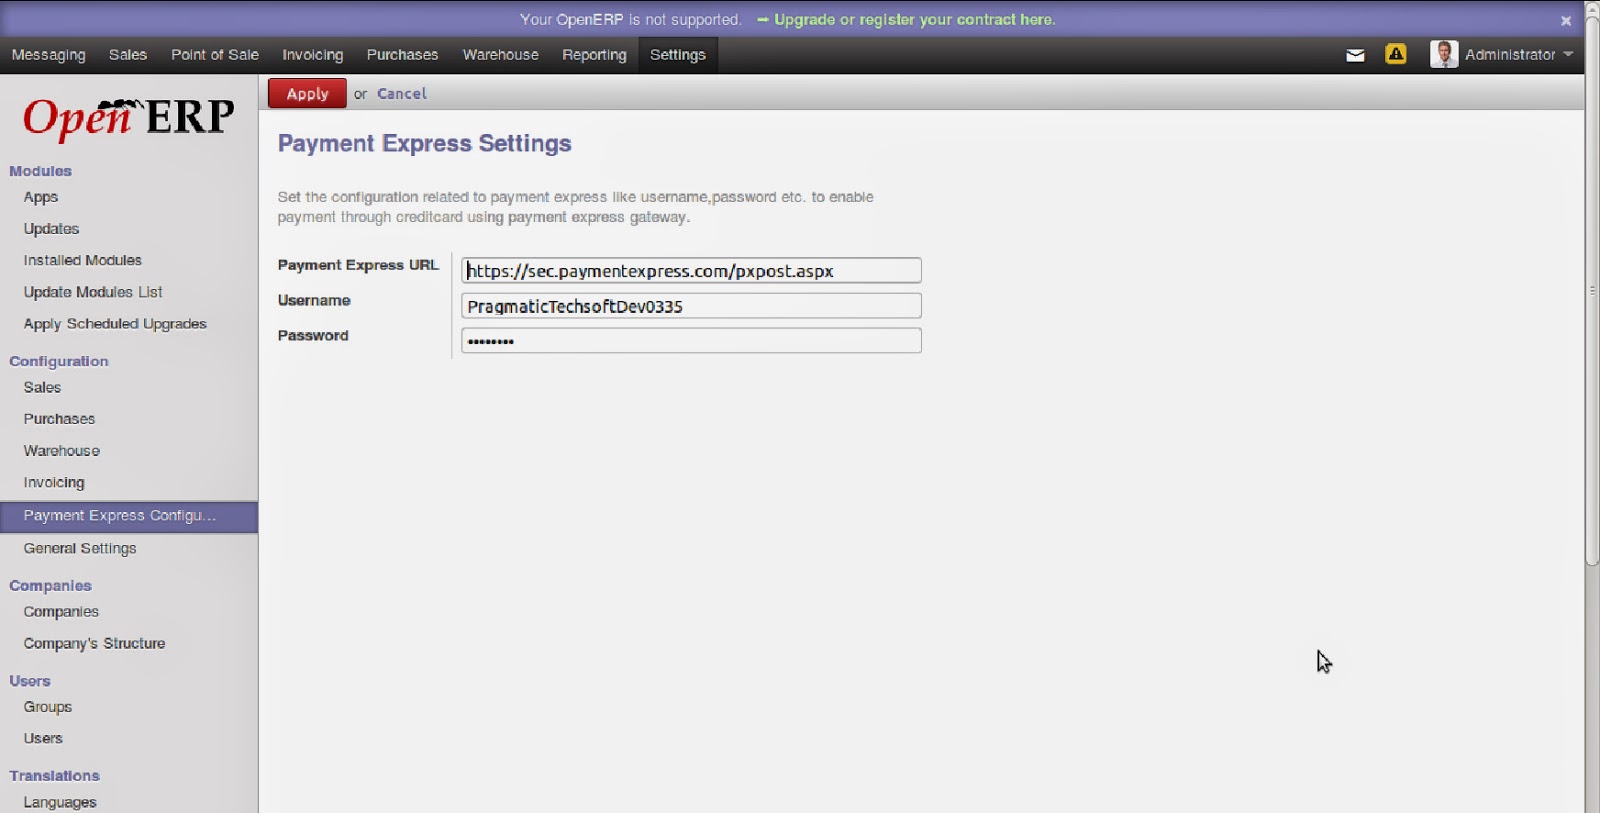
Task: Focus the Password input field
Action: click(x=691, y=340)
